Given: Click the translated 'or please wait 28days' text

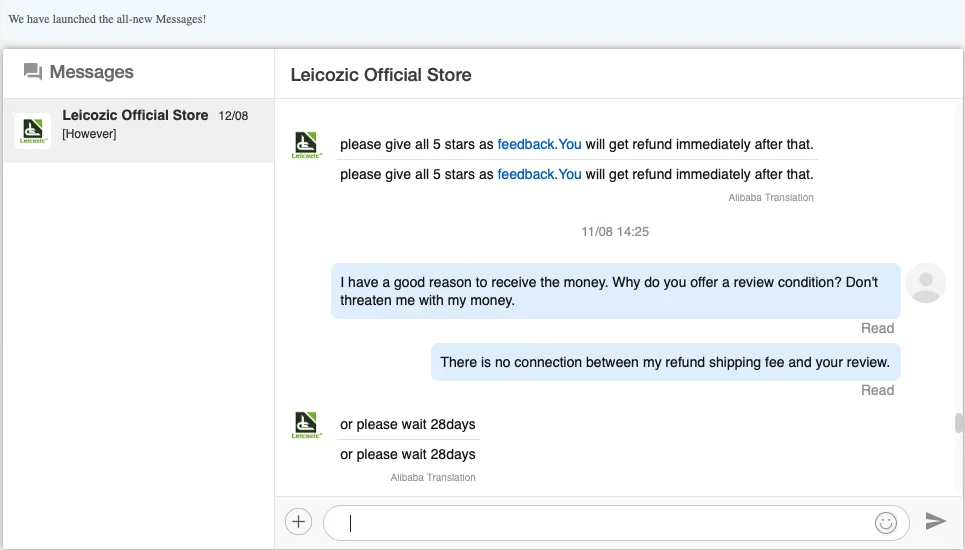Looking at the screenshot, I should 407,455.
